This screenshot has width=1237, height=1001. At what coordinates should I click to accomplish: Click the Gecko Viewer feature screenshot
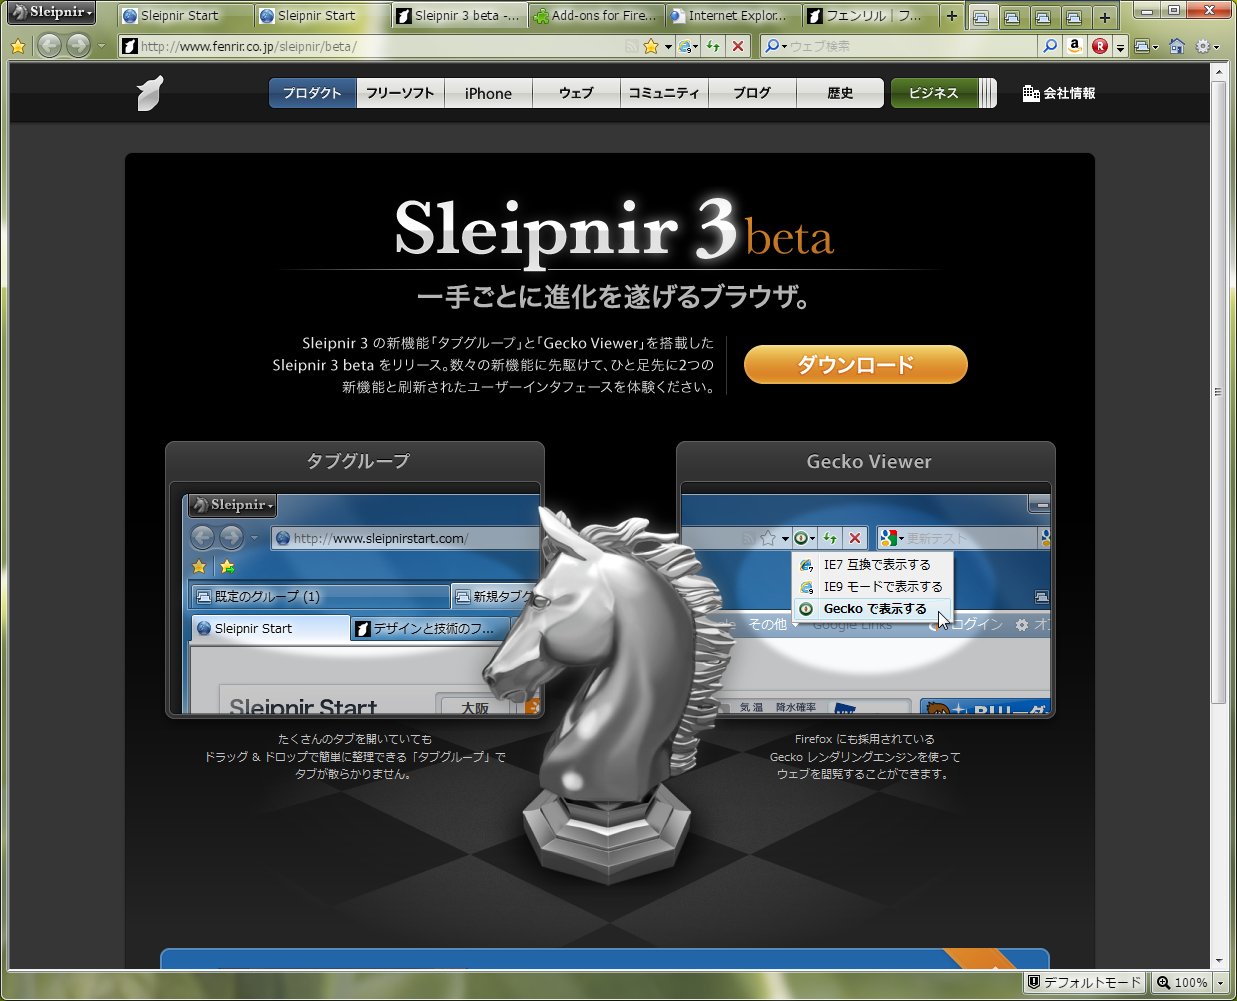click(x=866, y=600)
